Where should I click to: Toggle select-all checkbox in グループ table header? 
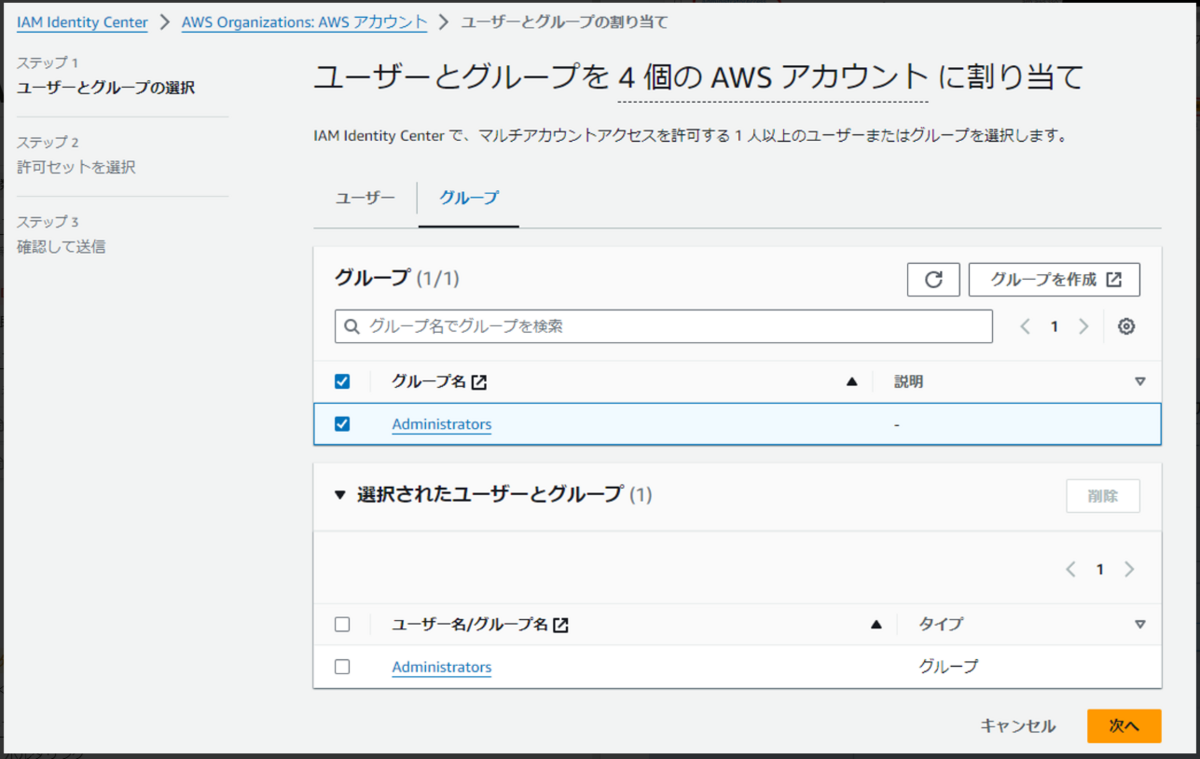(x=342, y=381)
